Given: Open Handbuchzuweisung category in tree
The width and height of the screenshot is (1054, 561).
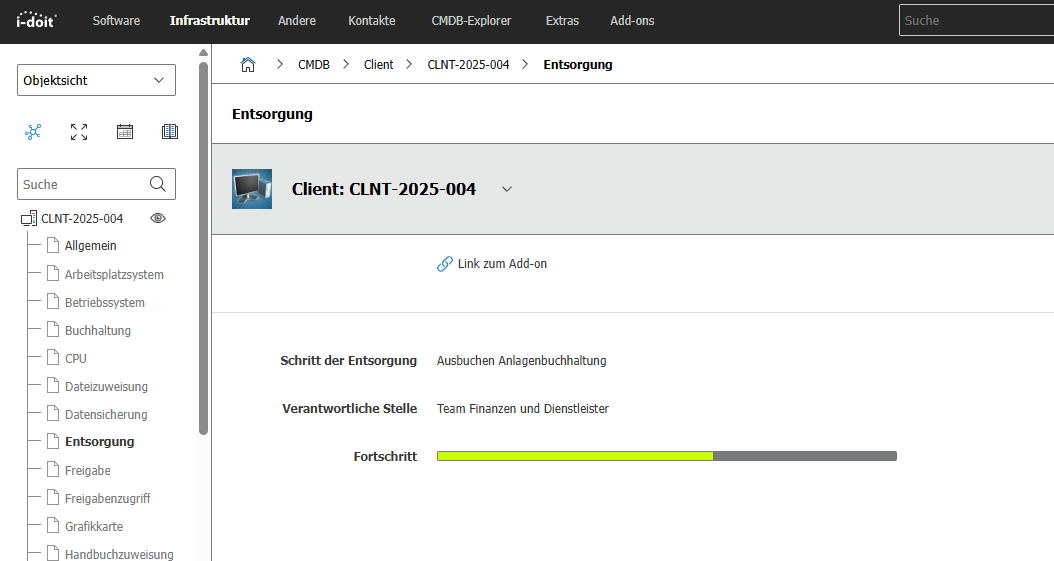Looking at the screenshot, I should pos(119,554).
